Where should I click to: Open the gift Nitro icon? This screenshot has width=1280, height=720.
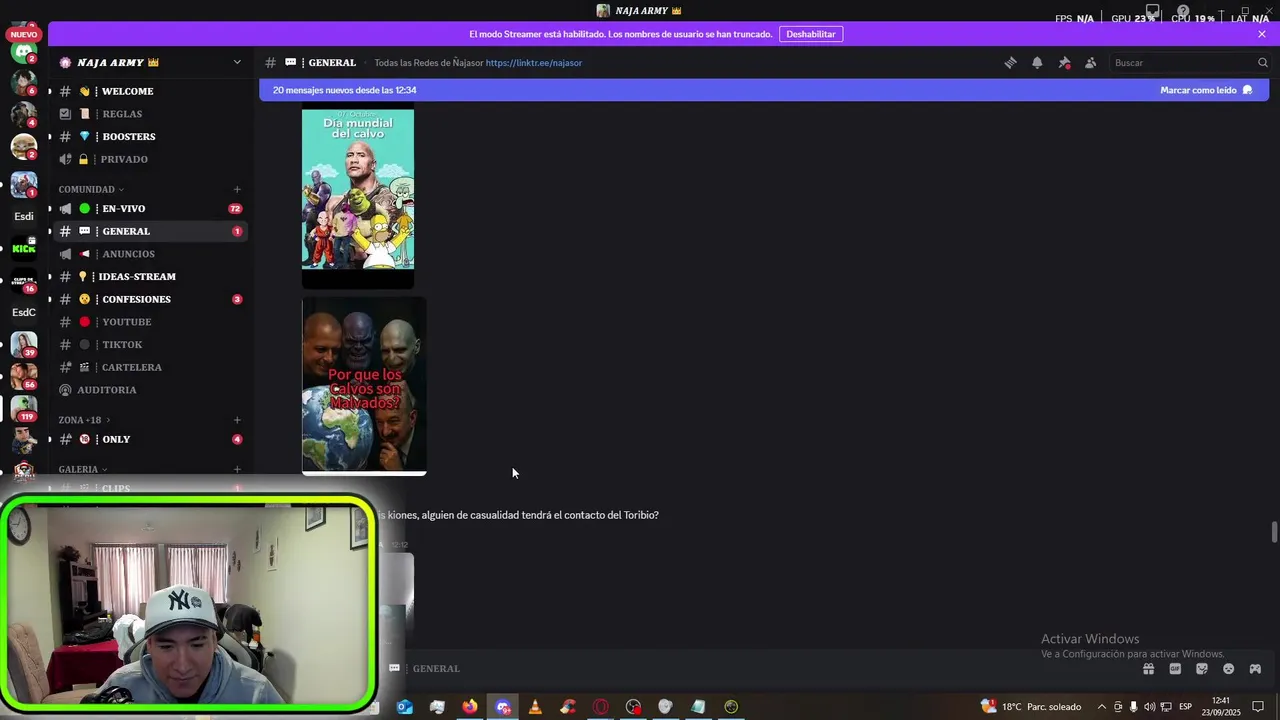pos(1148,669)
